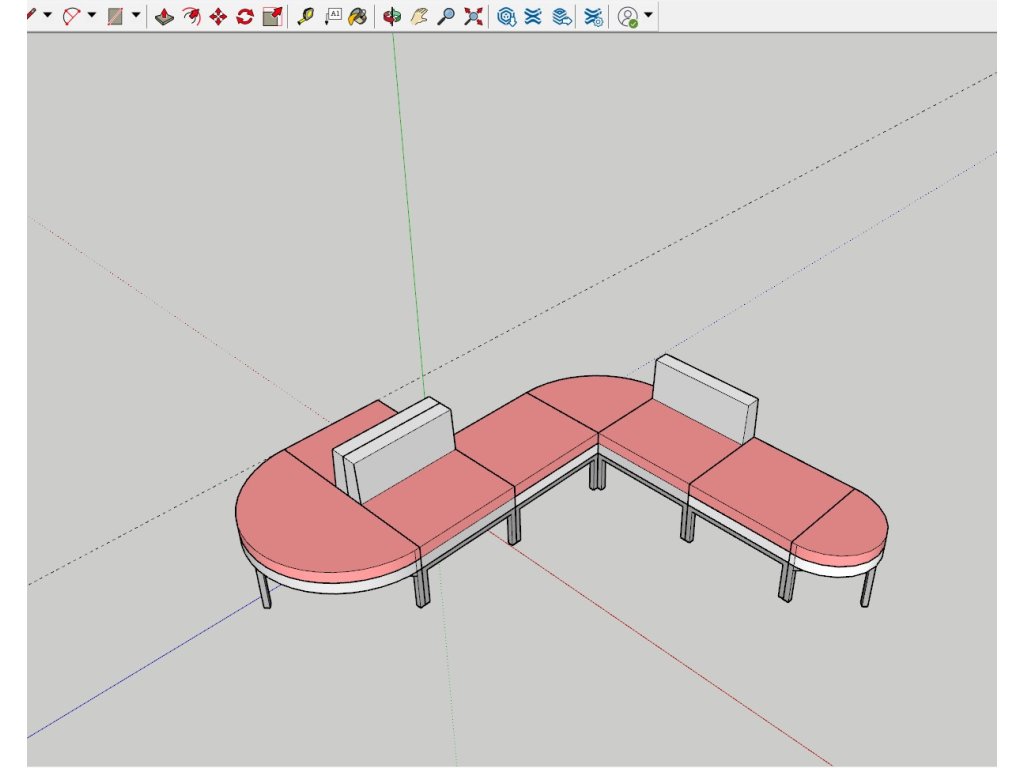Open the 3D Warehouse
Screen dimensions: 1024x768
tap(507, 16)
